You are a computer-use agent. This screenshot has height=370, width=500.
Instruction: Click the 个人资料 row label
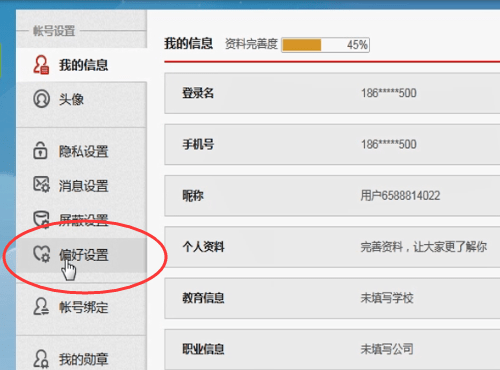tap(203, 247)
